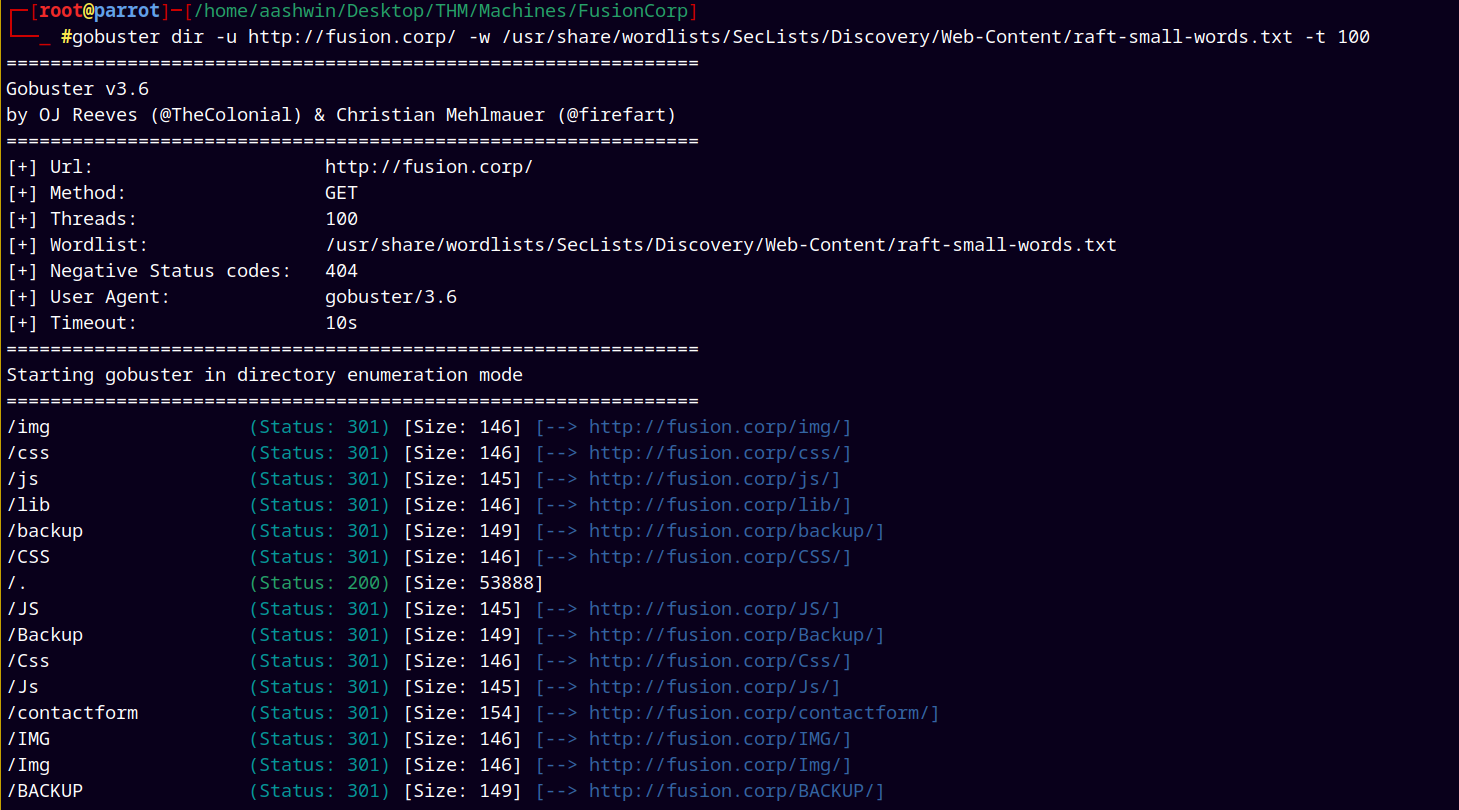Click the [Size: 53888] value
1459x810 pixels.
(473, 583)
